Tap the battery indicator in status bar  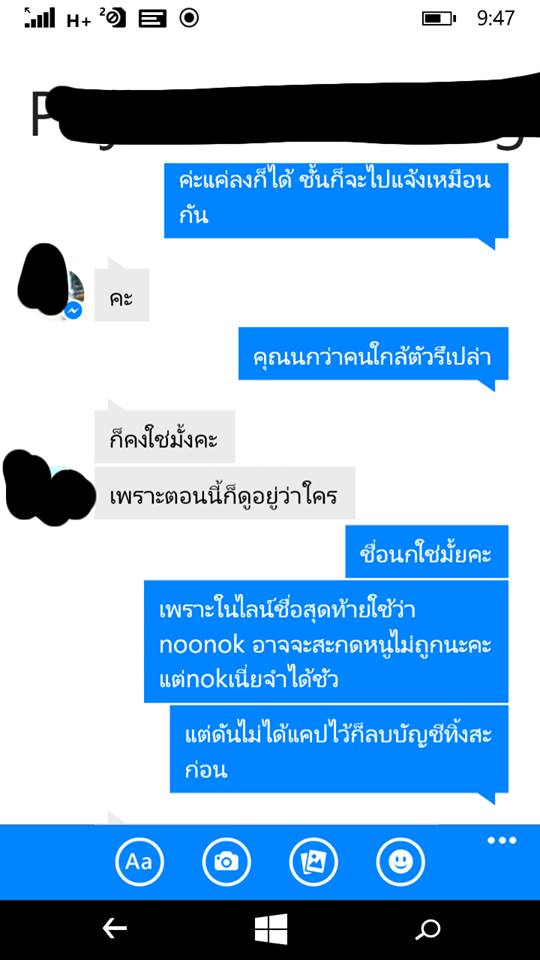(x=438, y=19)
